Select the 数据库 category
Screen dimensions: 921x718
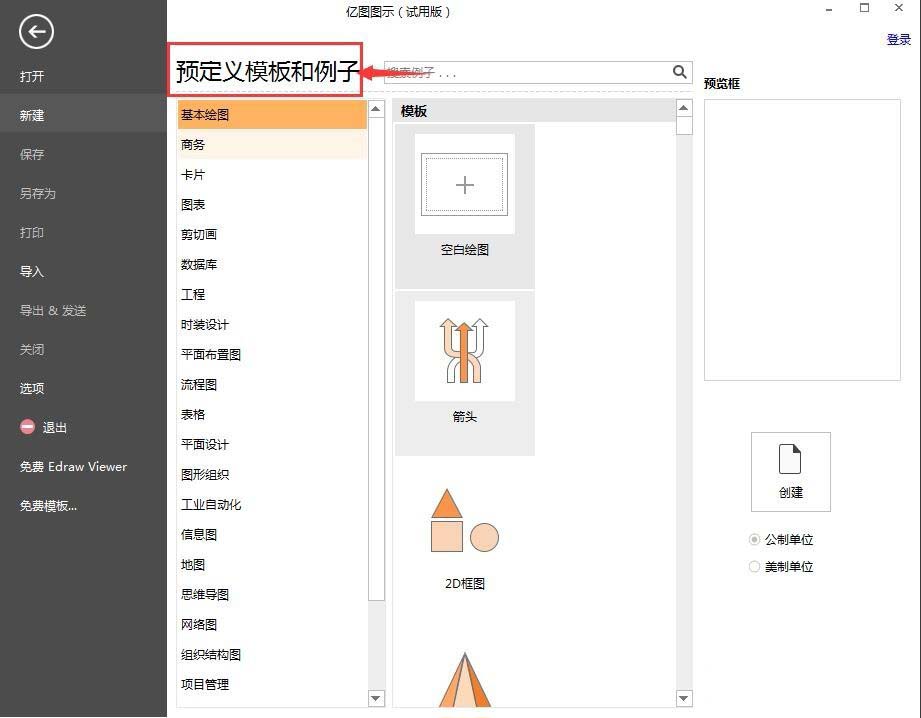(x=272, y=264)
